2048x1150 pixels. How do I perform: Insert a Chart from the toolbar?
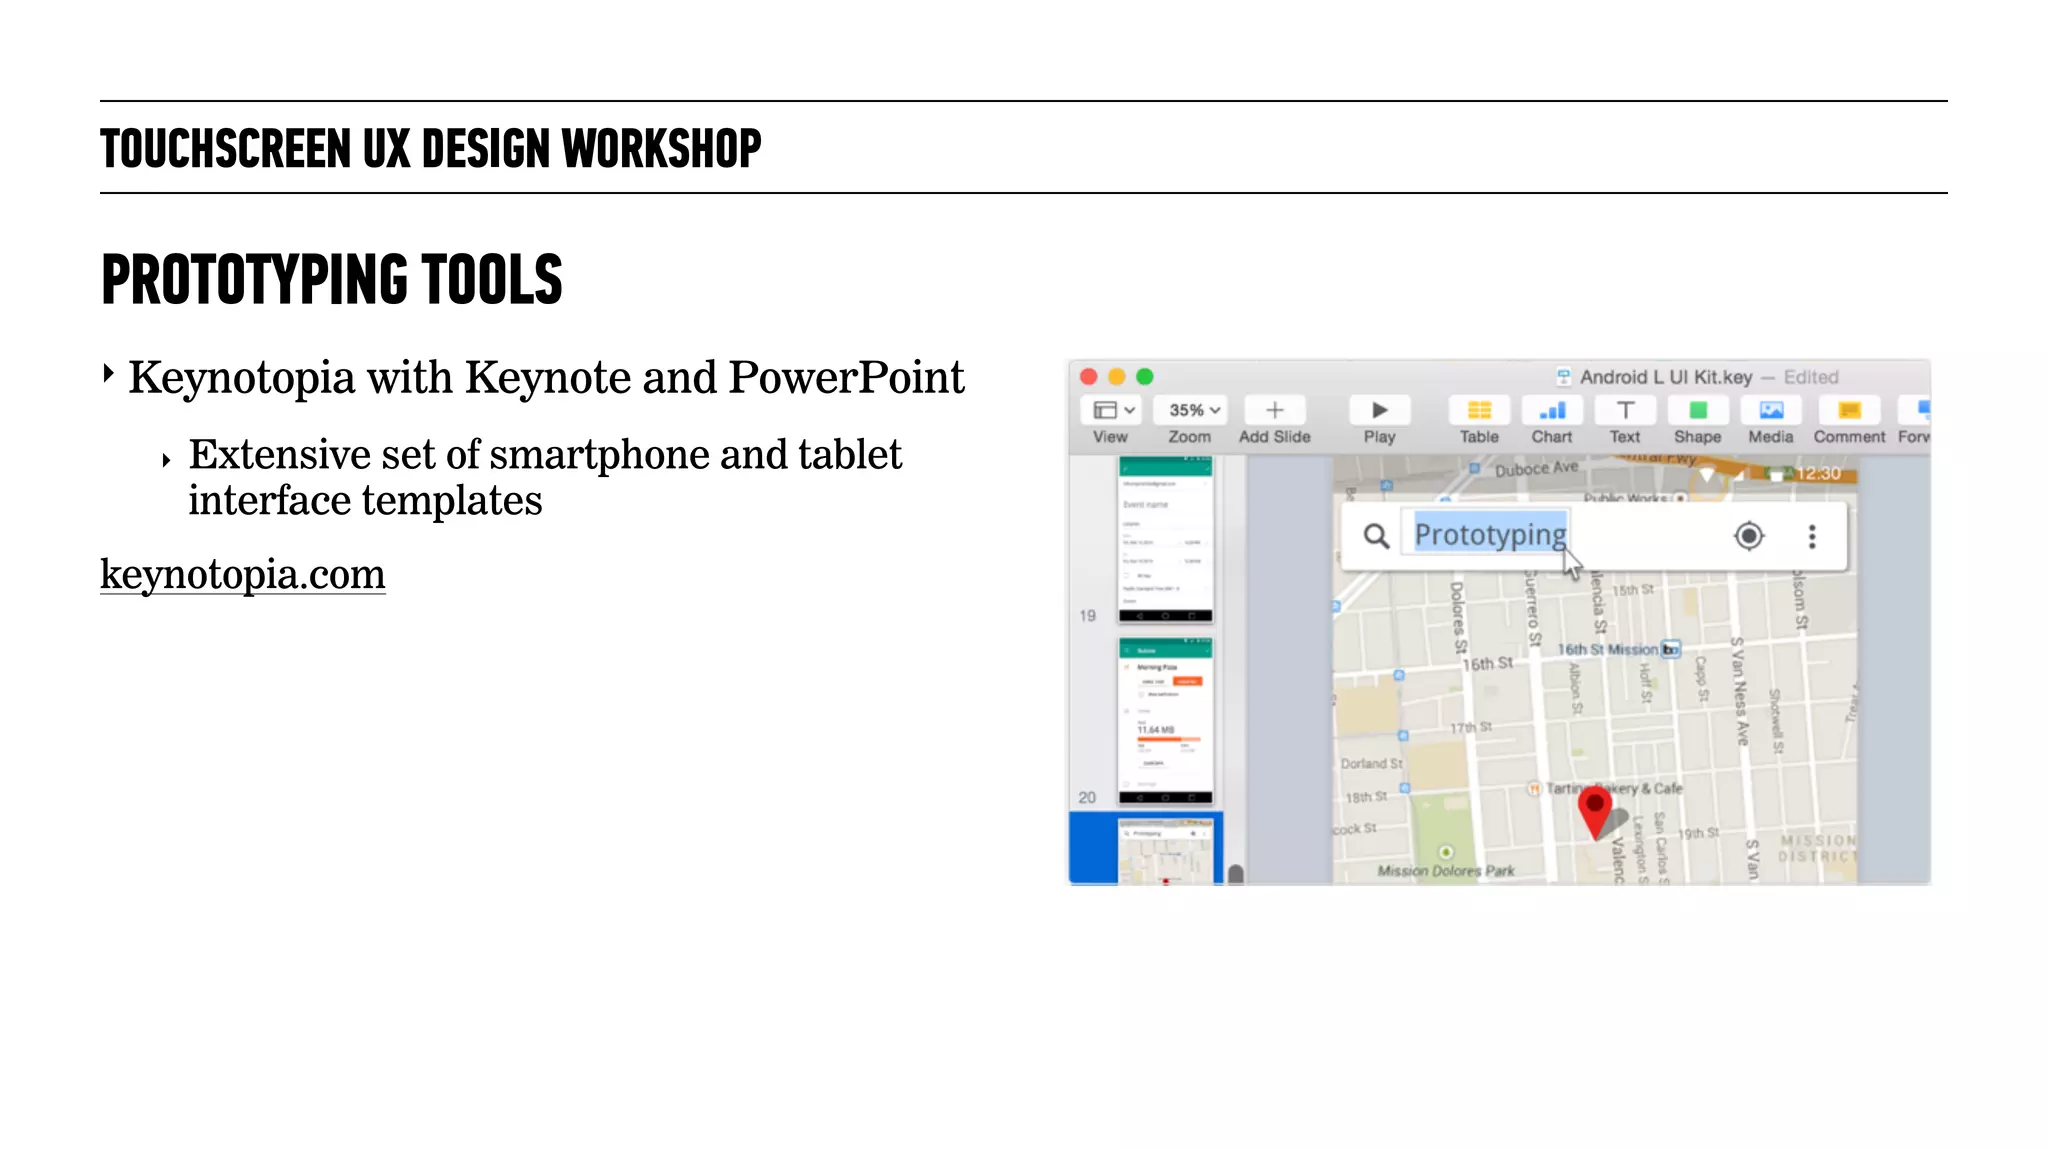1552,410
